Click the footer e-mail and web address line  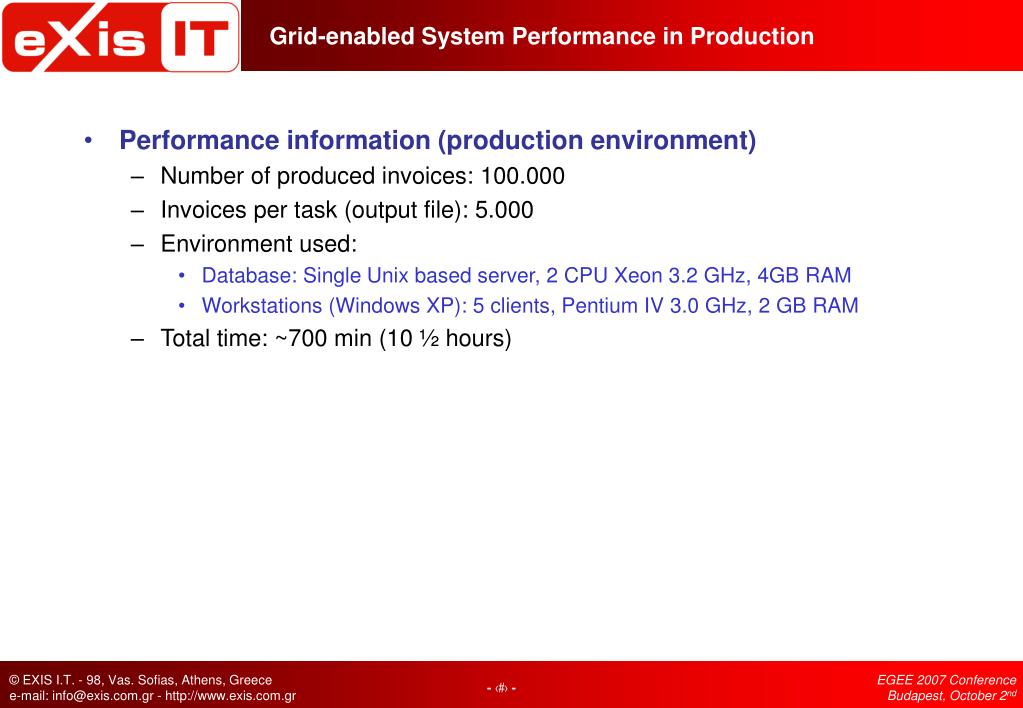(x=153, y=696)
